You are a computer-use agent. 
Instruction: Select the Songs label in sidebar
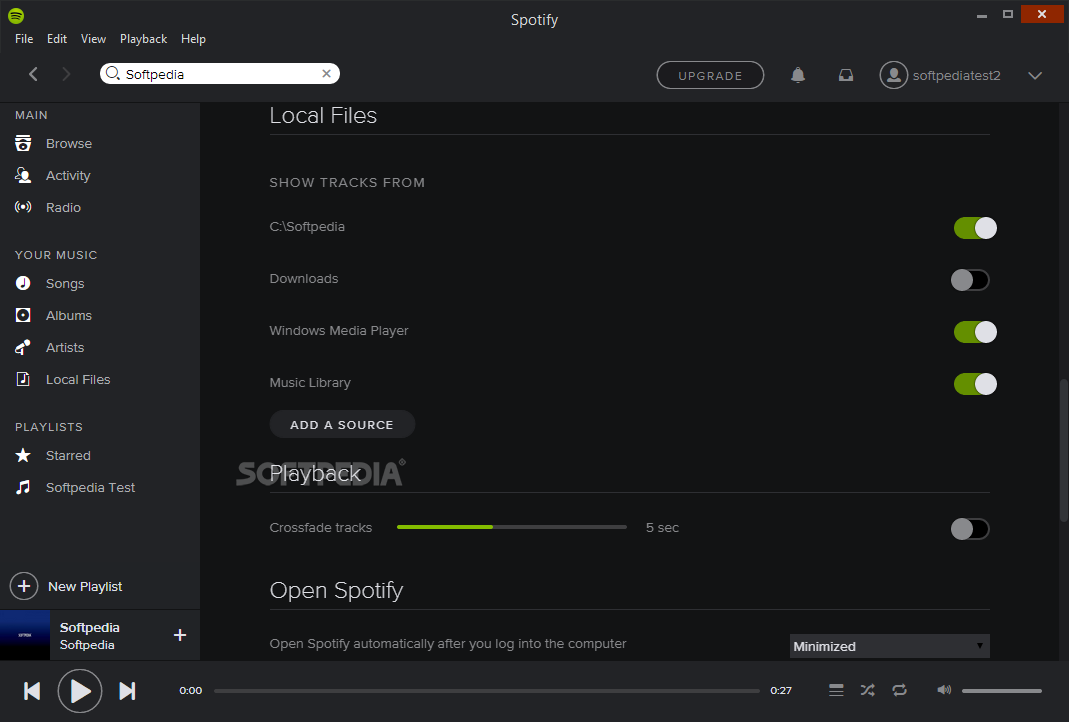pyautogui.click(x=65, y=283)
